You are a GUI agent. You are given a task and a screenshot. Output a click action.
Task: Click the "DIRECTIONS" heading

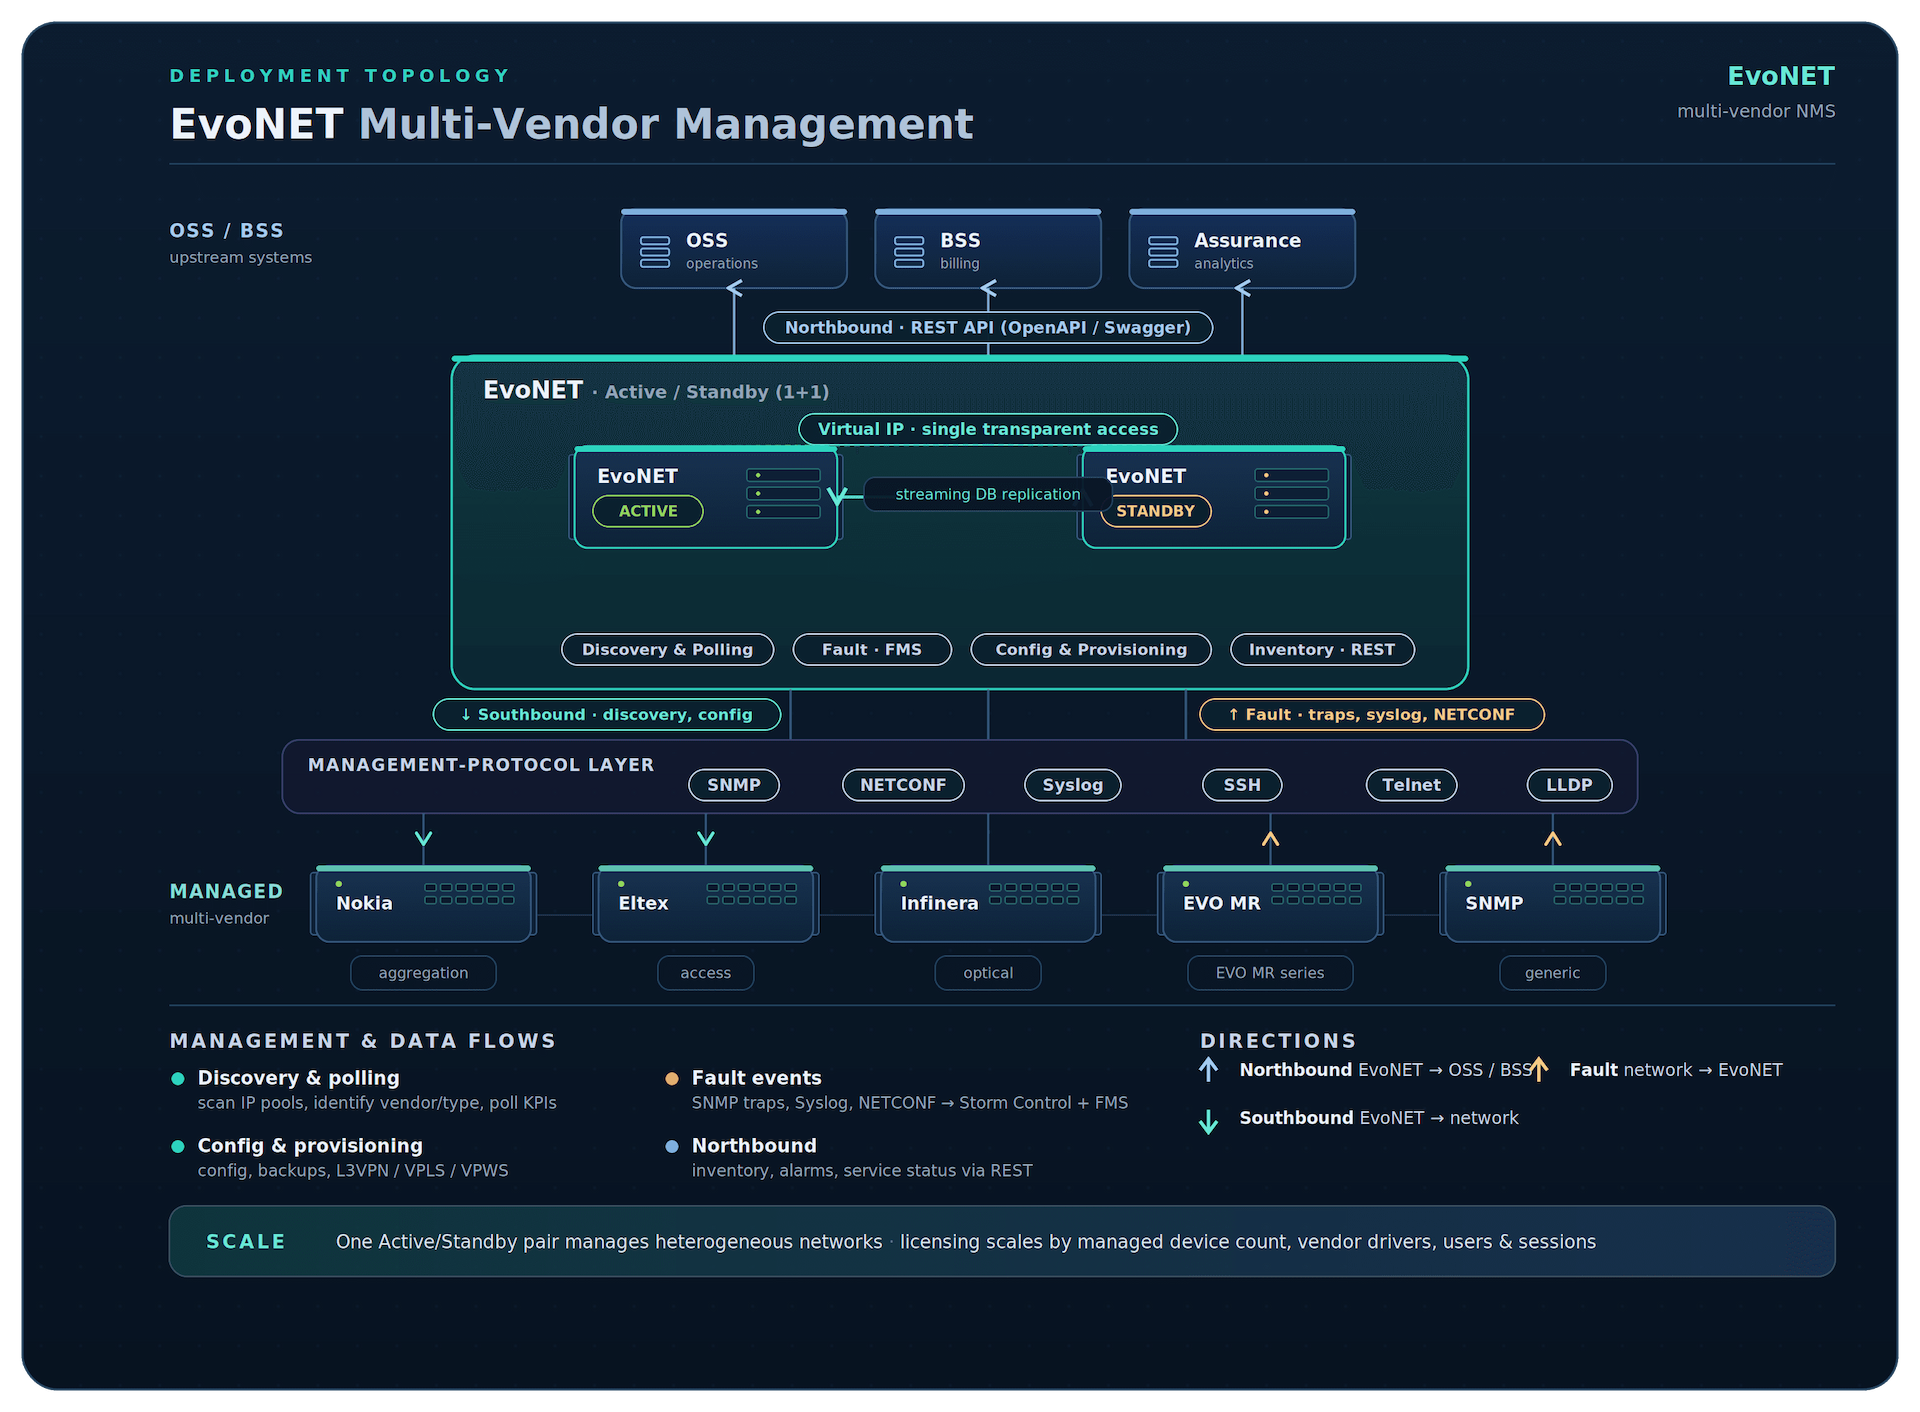point(1279,1041)
